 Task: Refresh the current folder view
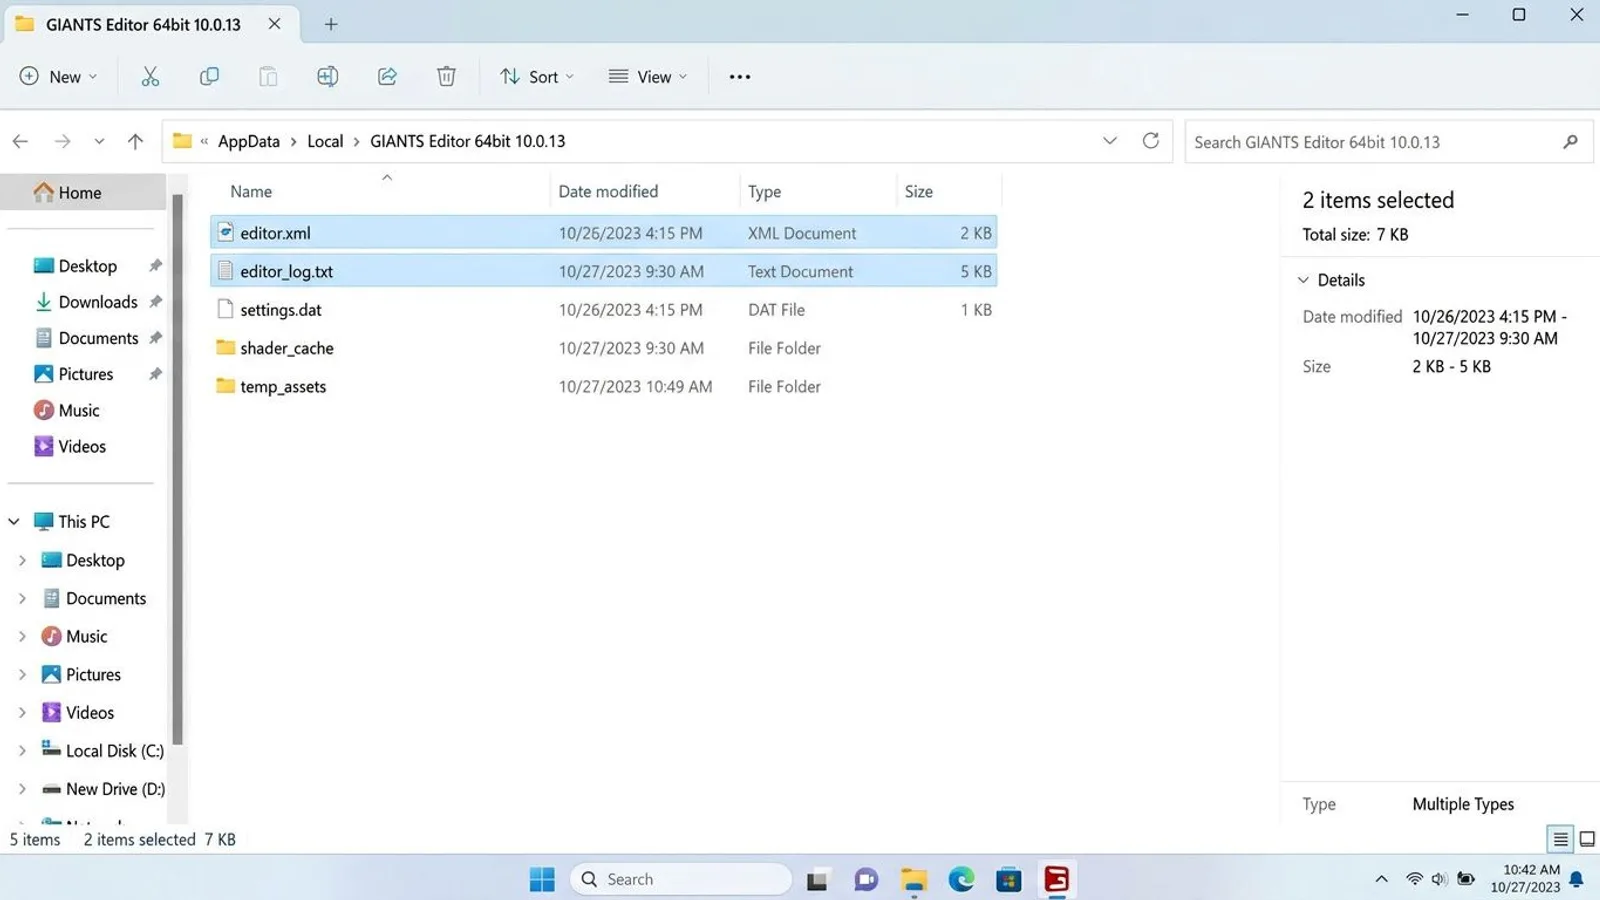[x=1151, y=141]
